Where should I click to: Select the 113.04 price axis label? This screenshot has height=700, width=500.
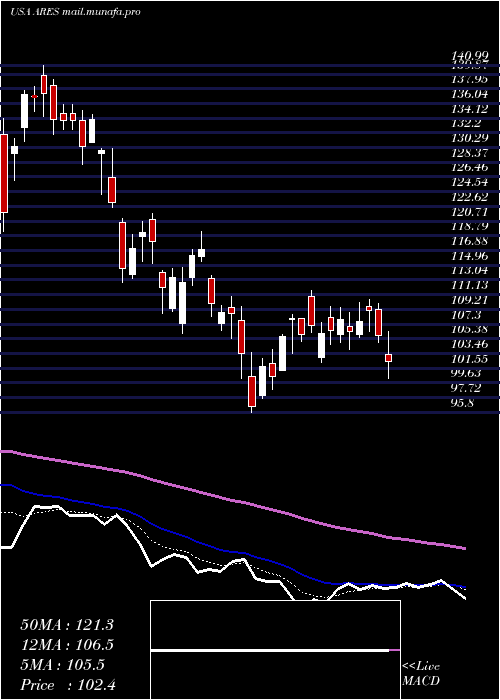[470, 271]
